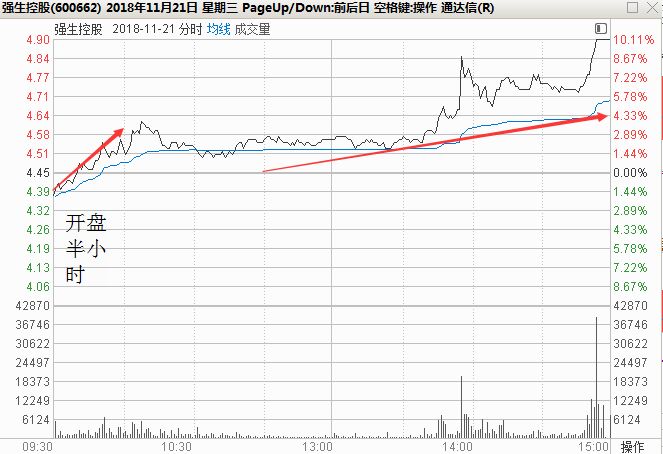663x454 pixels.
Task: Click the 0.00% baseline percentage label
Action: click(x=632, y=173)
